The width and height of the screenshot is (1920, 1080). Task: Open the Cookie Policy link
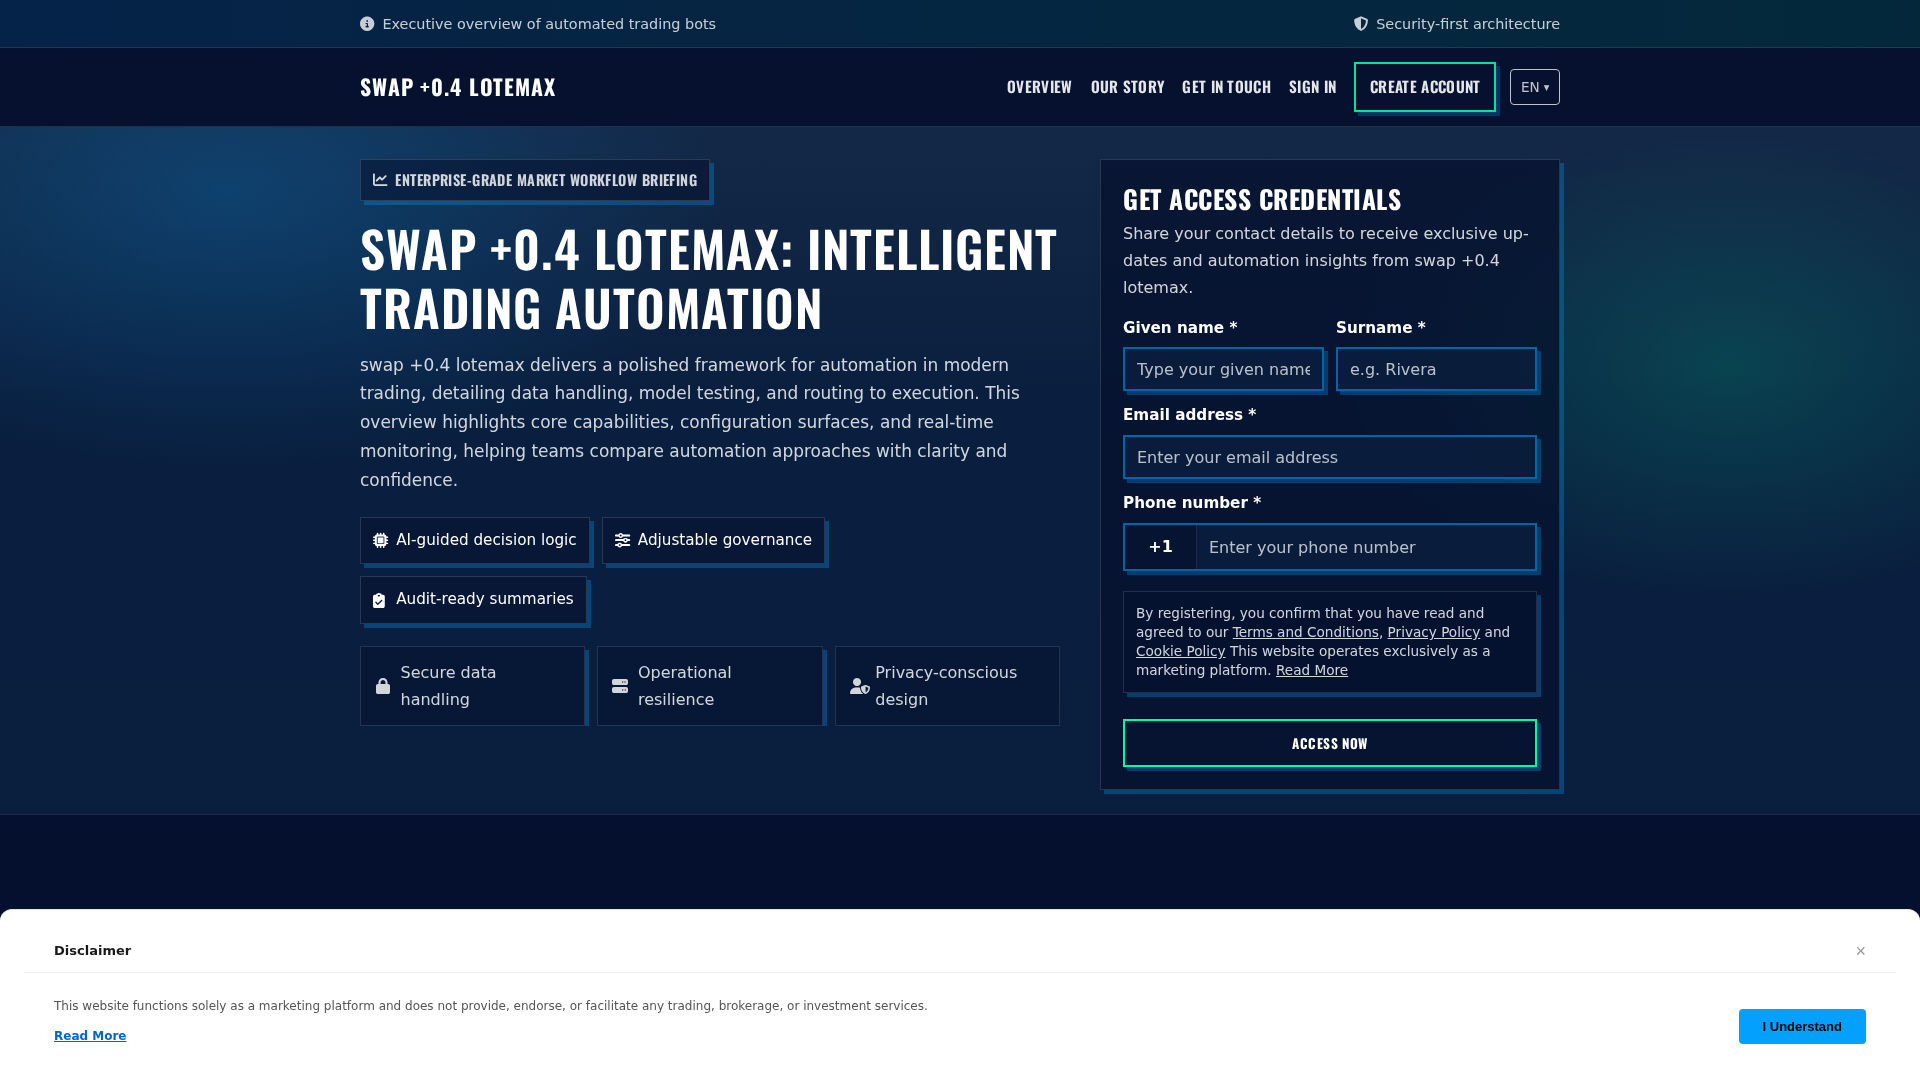pos(1180,651)
